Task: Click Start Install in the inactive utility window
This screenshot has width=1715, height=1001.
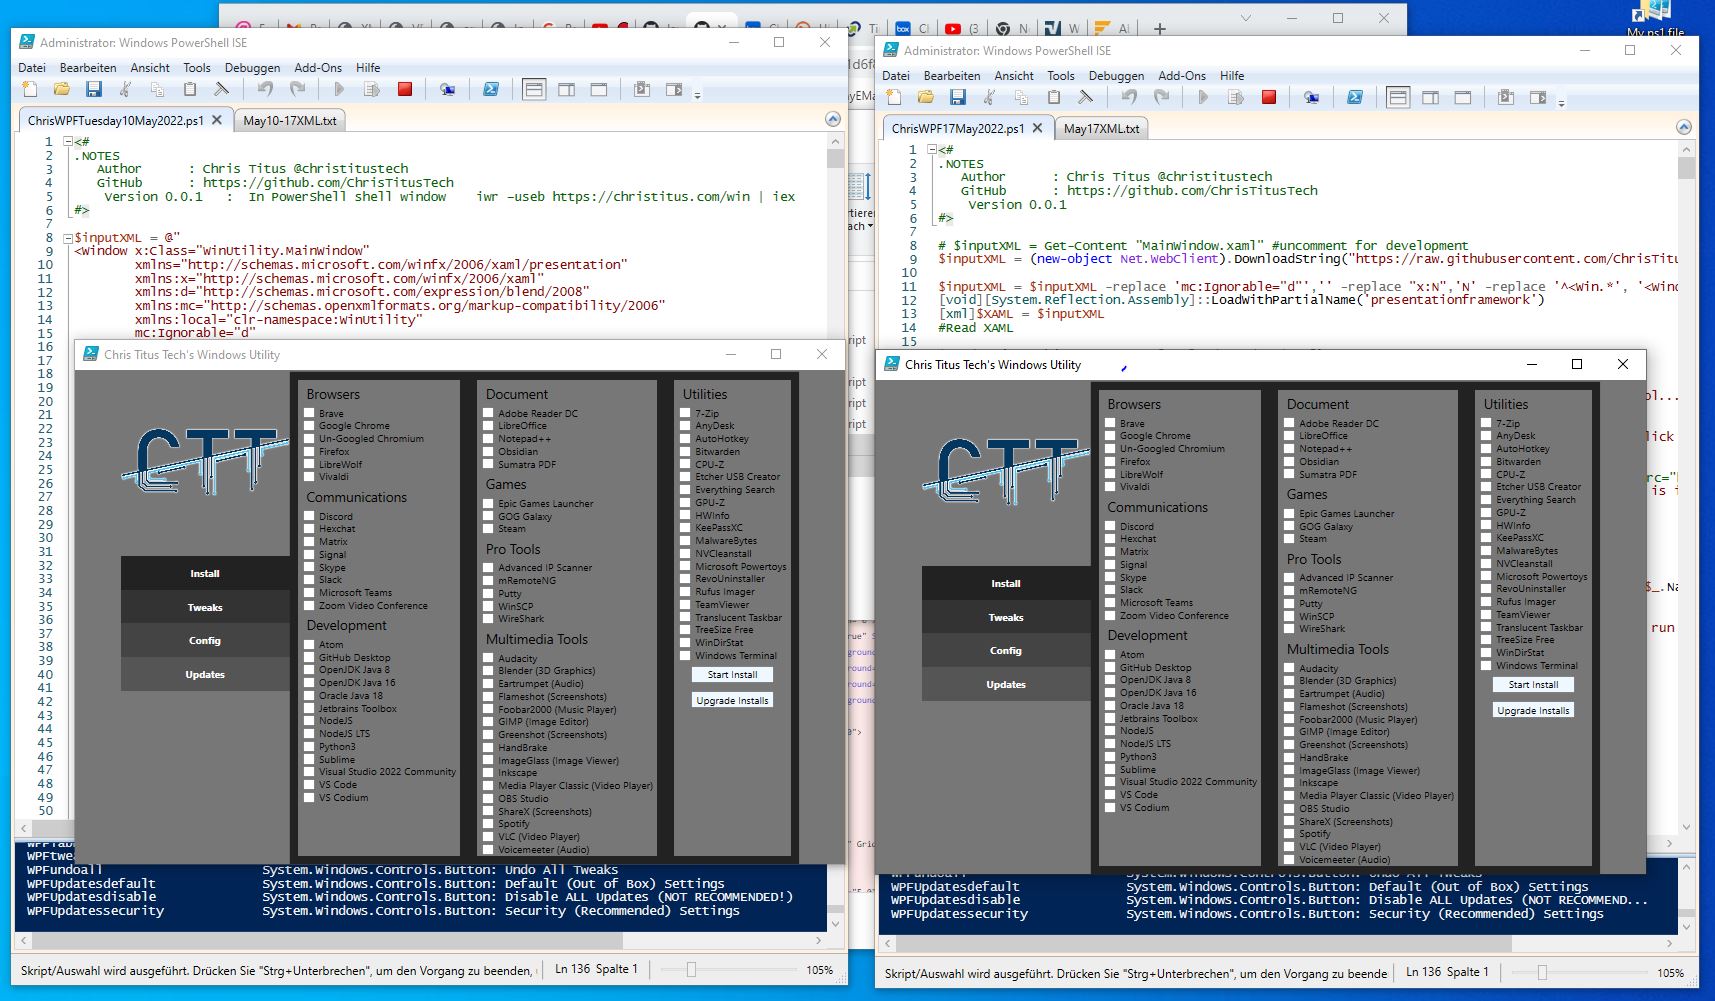Action: coord(732,675)
